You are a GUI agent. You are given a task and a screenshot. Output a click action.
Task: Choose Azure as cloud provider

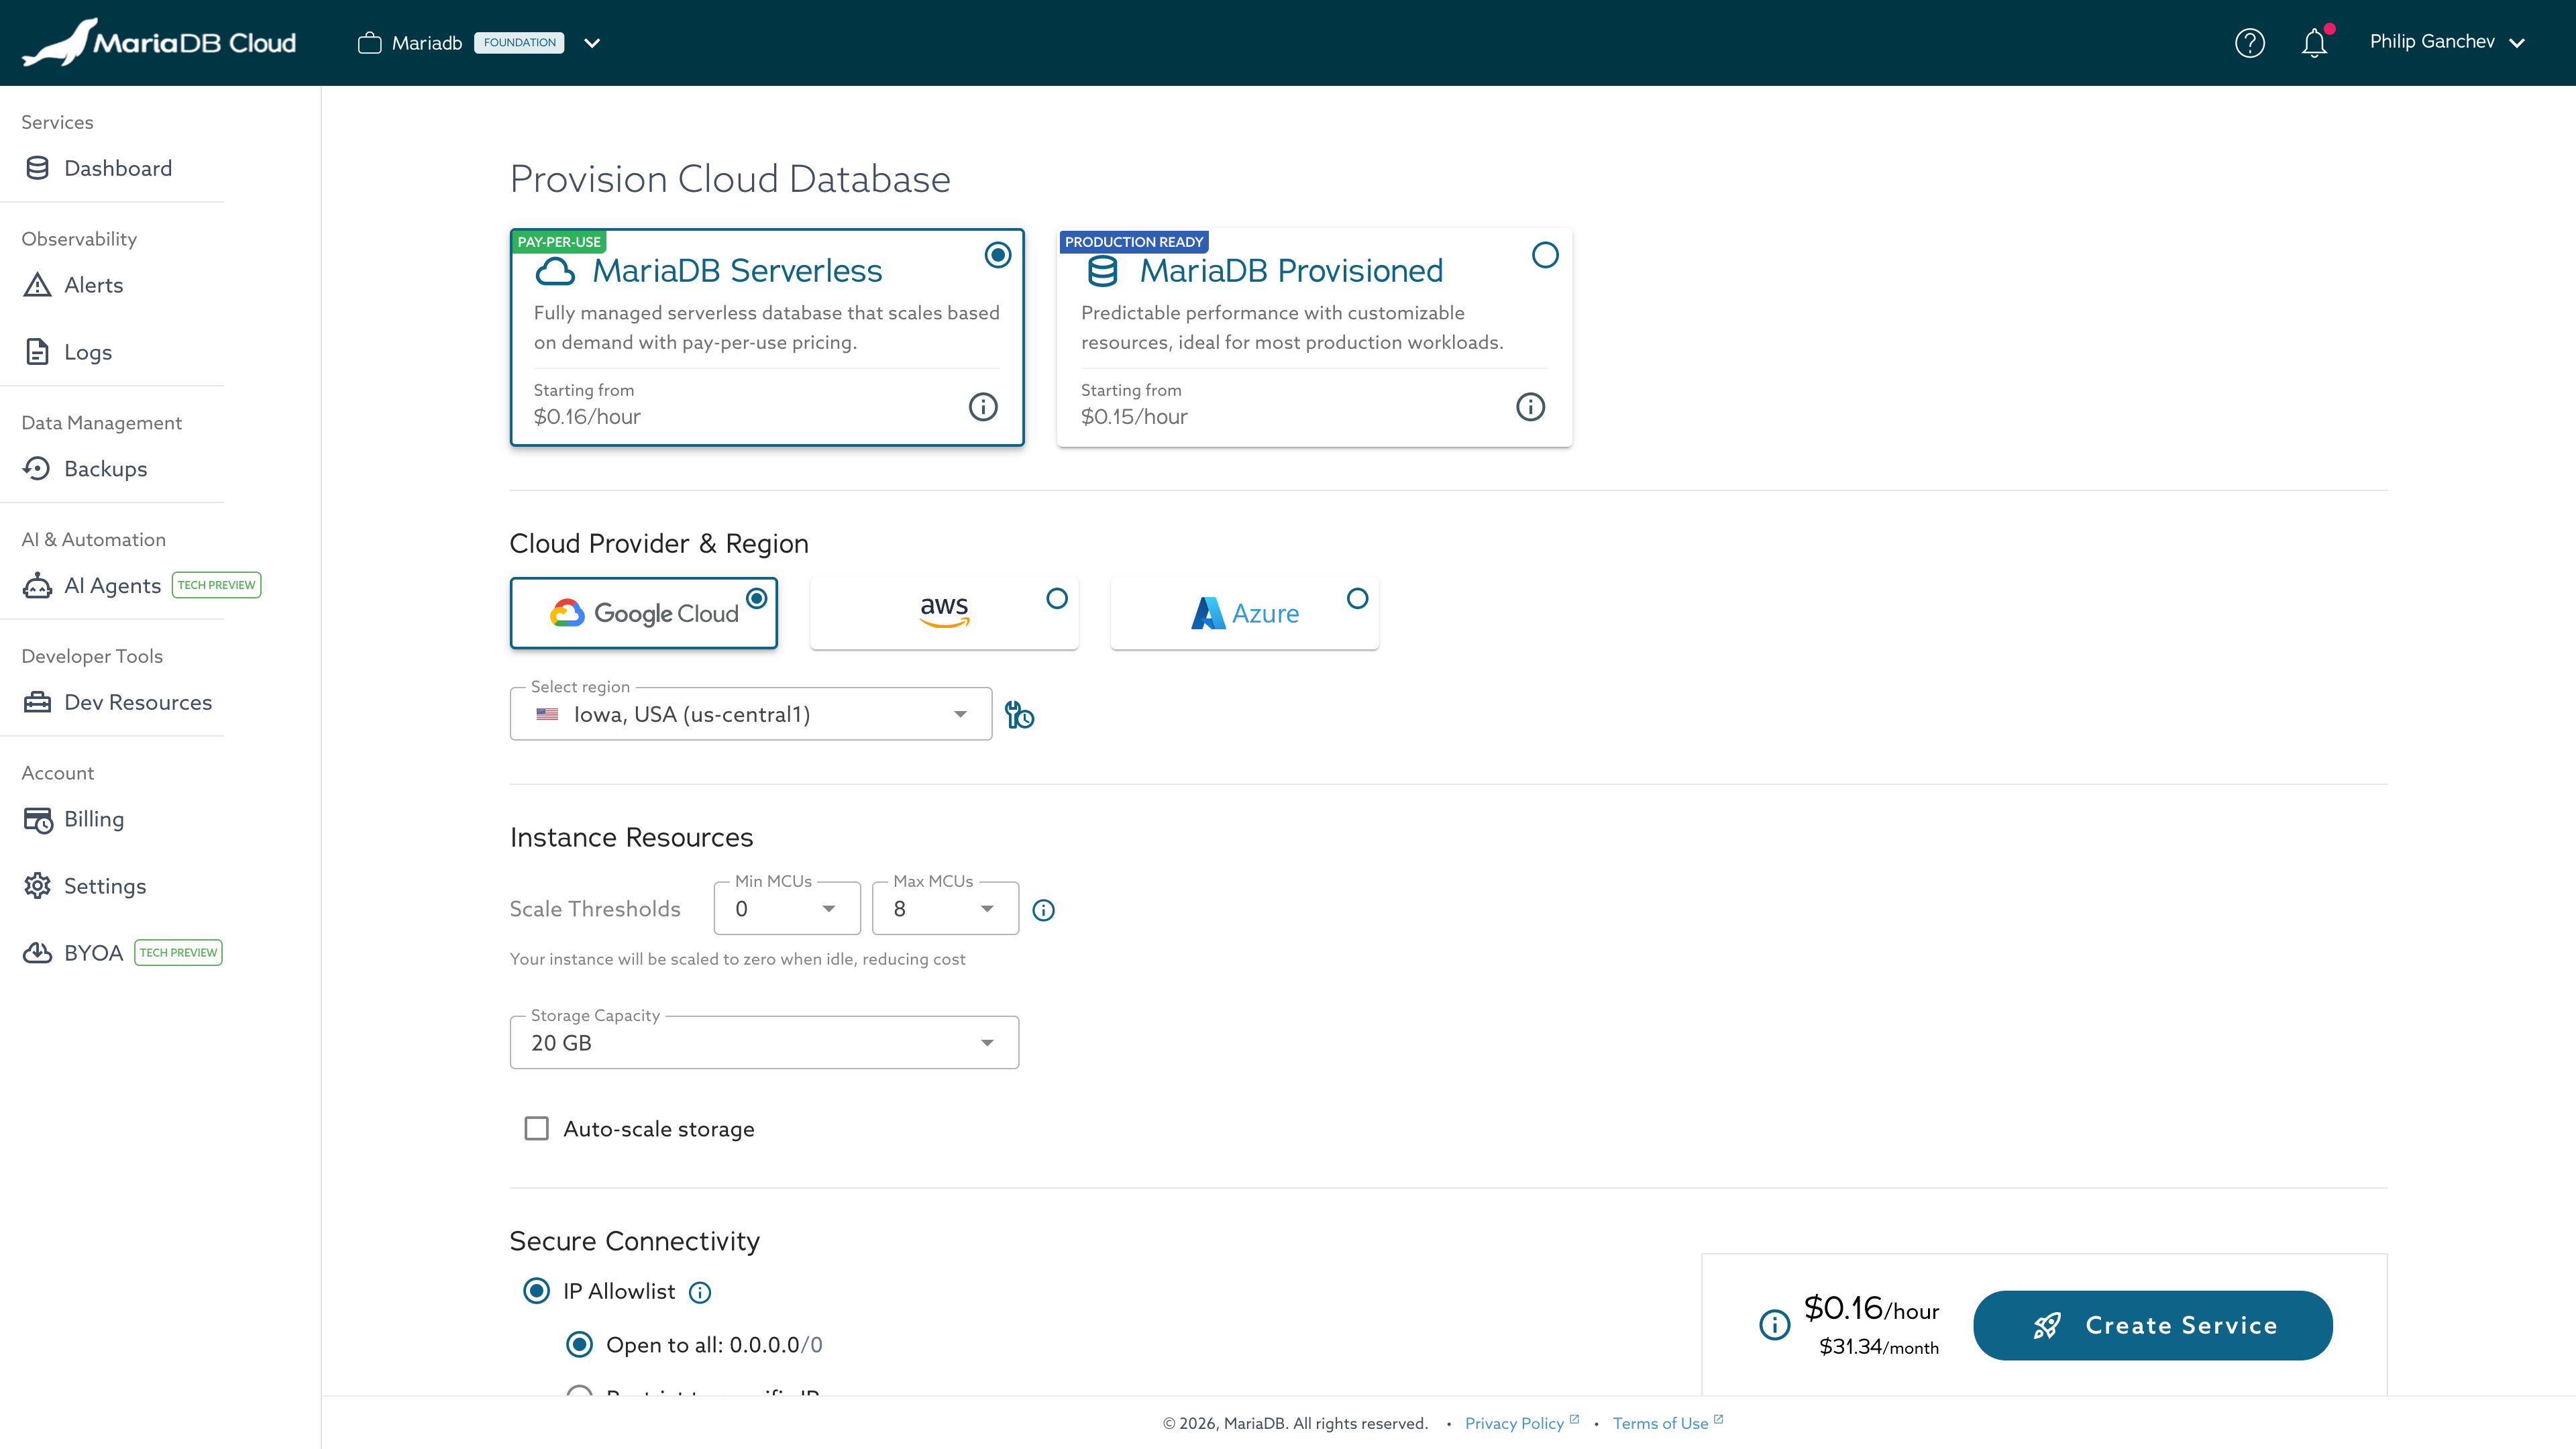pos(1244,613)
